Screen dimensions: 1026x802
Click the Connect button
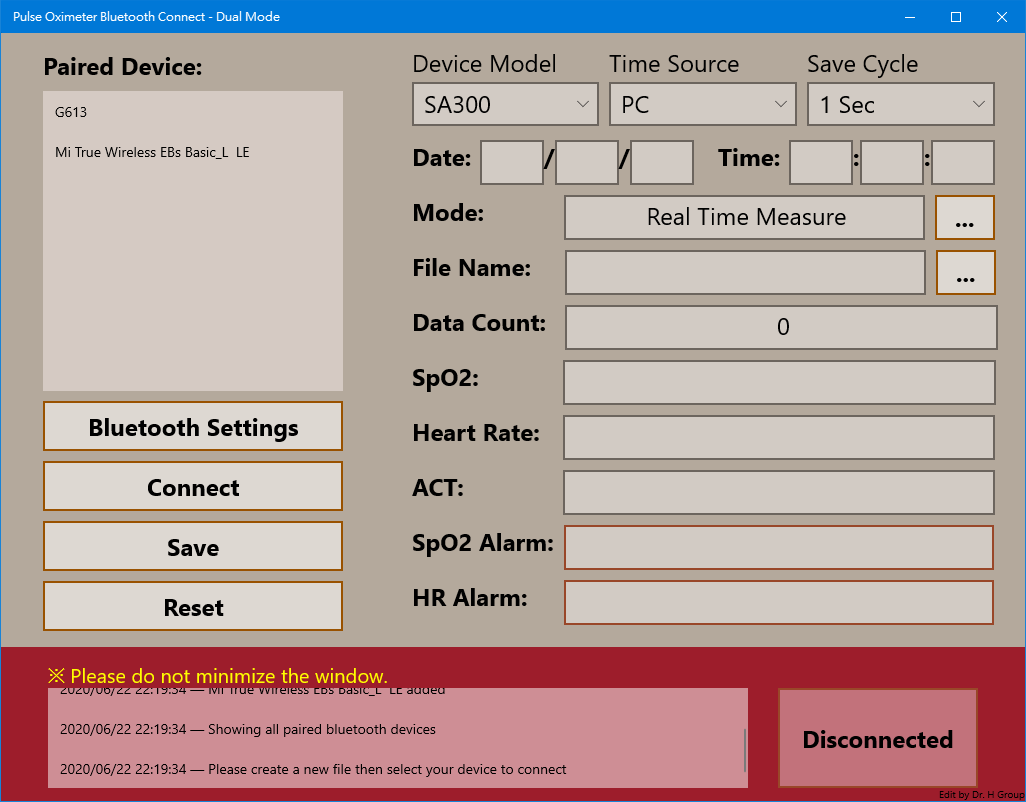(193, 487)
